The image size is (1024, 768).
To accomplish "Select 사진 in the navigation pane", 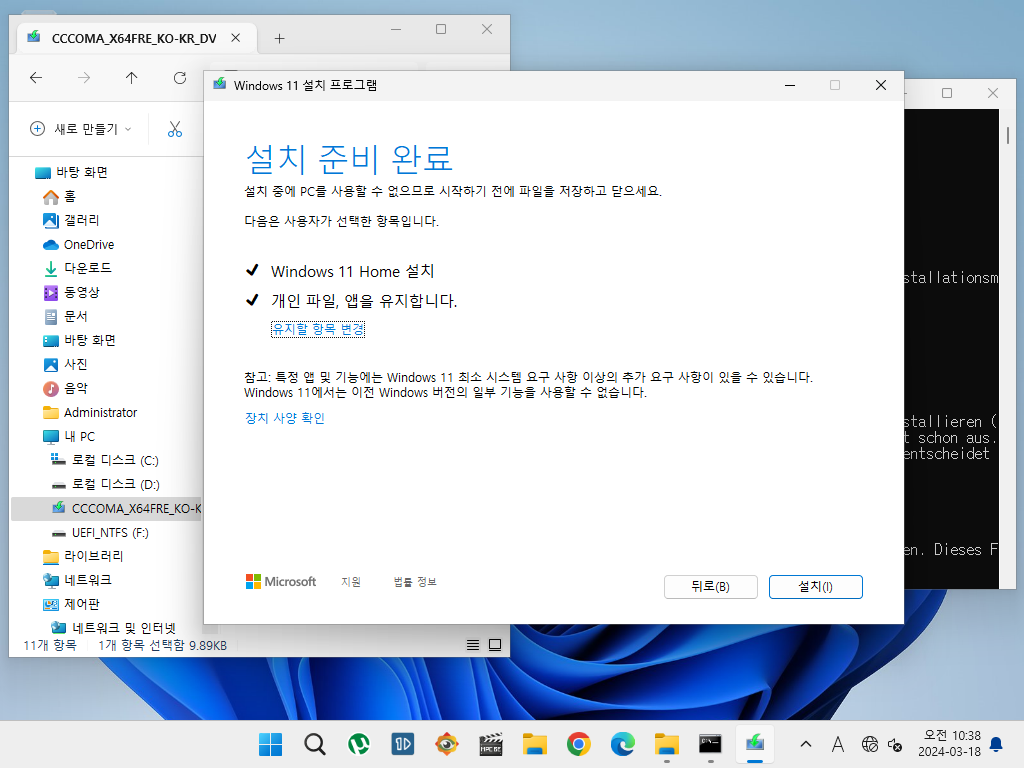I will 65,364.
